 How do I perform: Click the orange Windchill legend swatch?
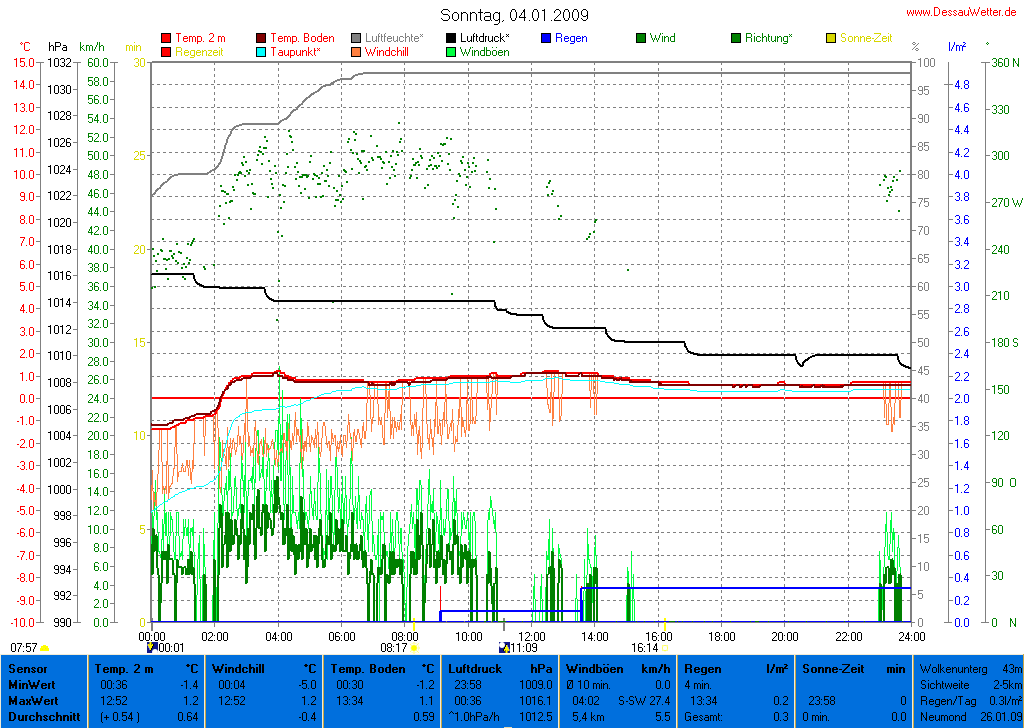(356, 52)
